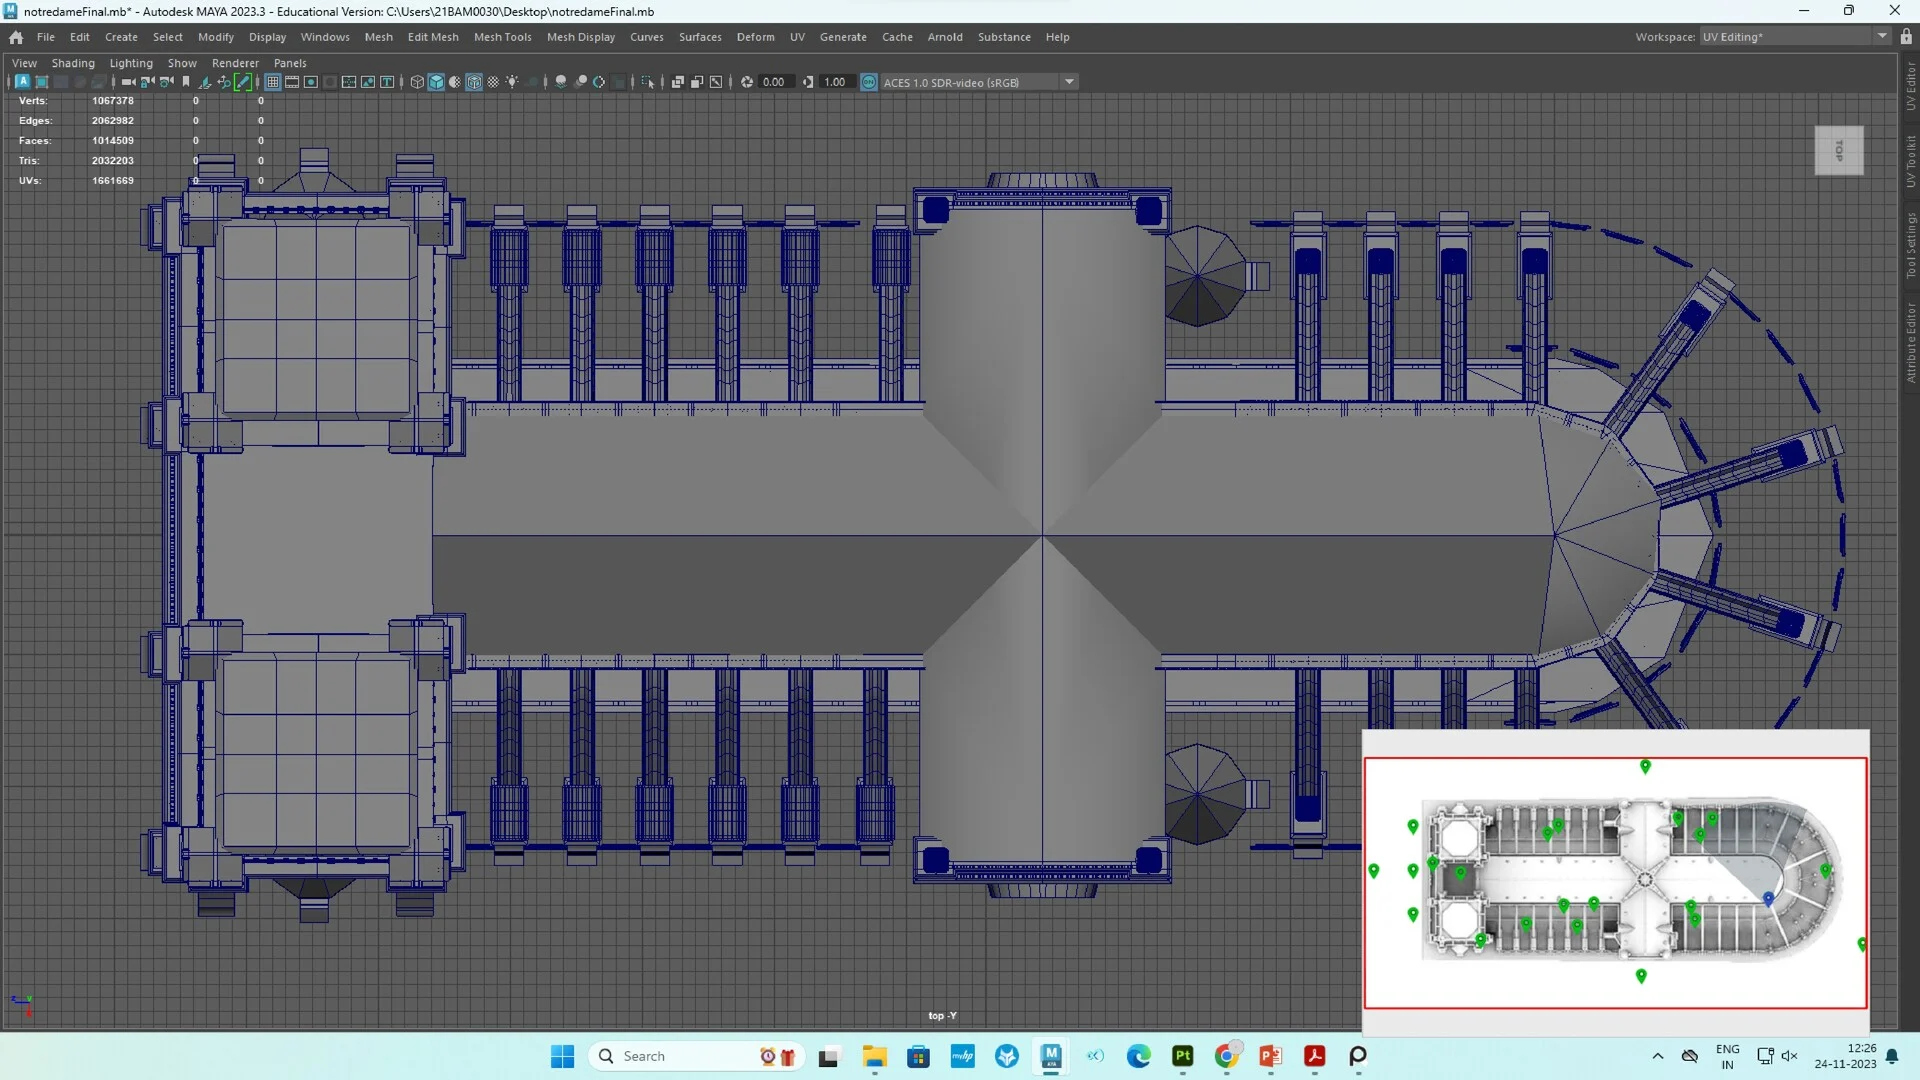Open the ACES 1.0 SDR-video transform dropdown

click(1069, 81)
